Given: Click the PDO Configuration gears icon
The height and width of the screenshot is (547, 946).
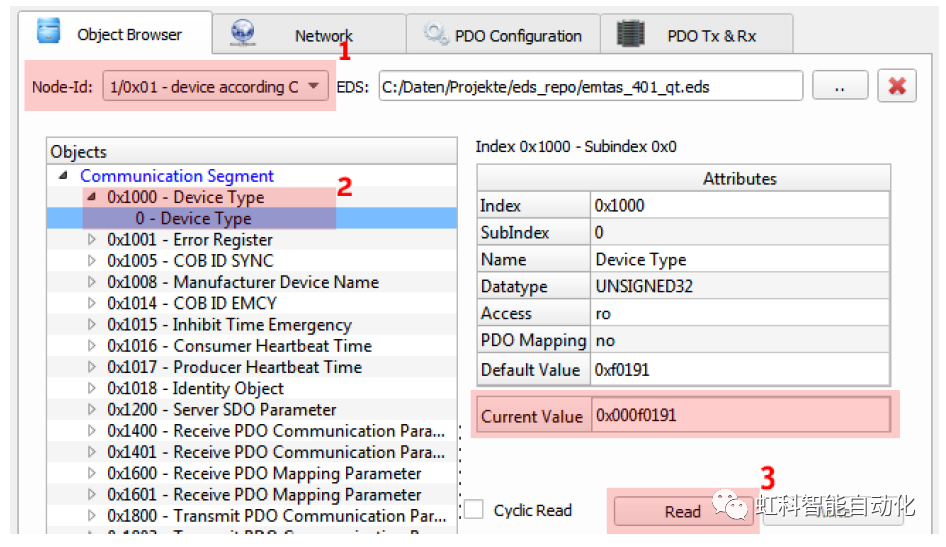Looking at the screenshot, I should (x=436, y=34).
